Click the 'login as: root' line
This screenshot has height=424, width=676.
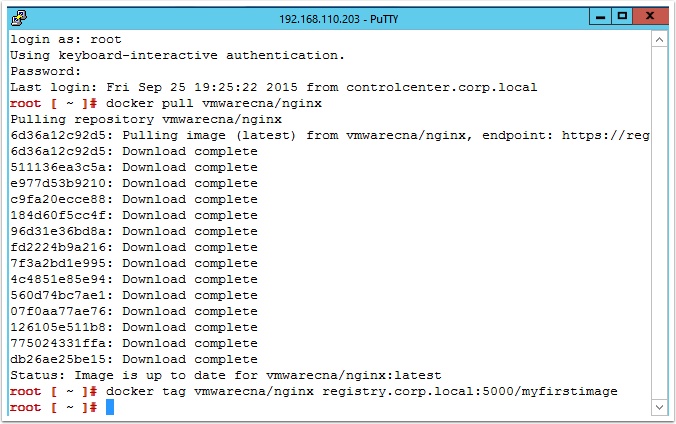point(66,40)
